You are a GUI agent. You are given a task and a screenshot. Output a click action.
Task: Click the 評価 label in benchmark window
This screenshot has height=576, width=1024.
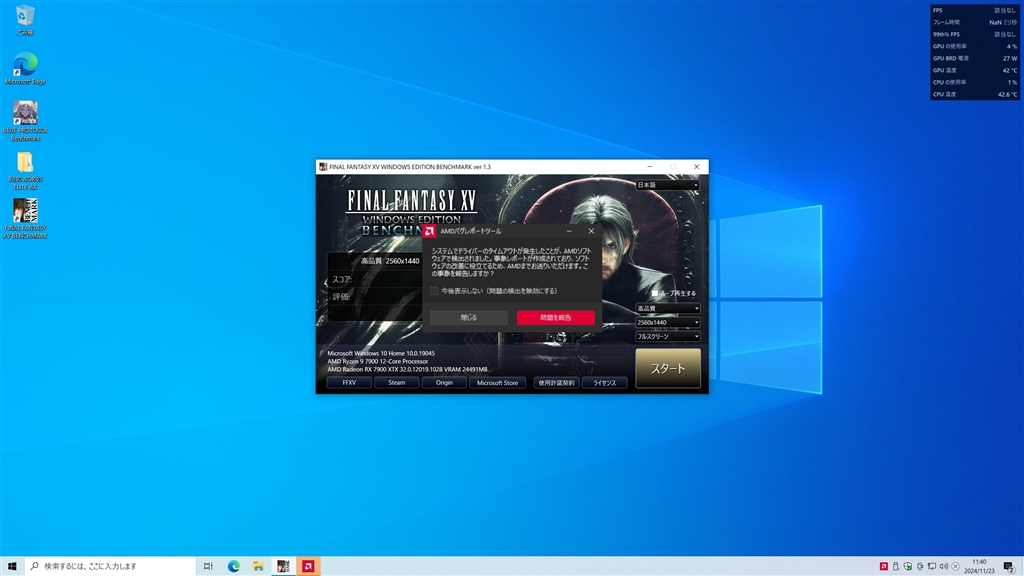point(342,296)
